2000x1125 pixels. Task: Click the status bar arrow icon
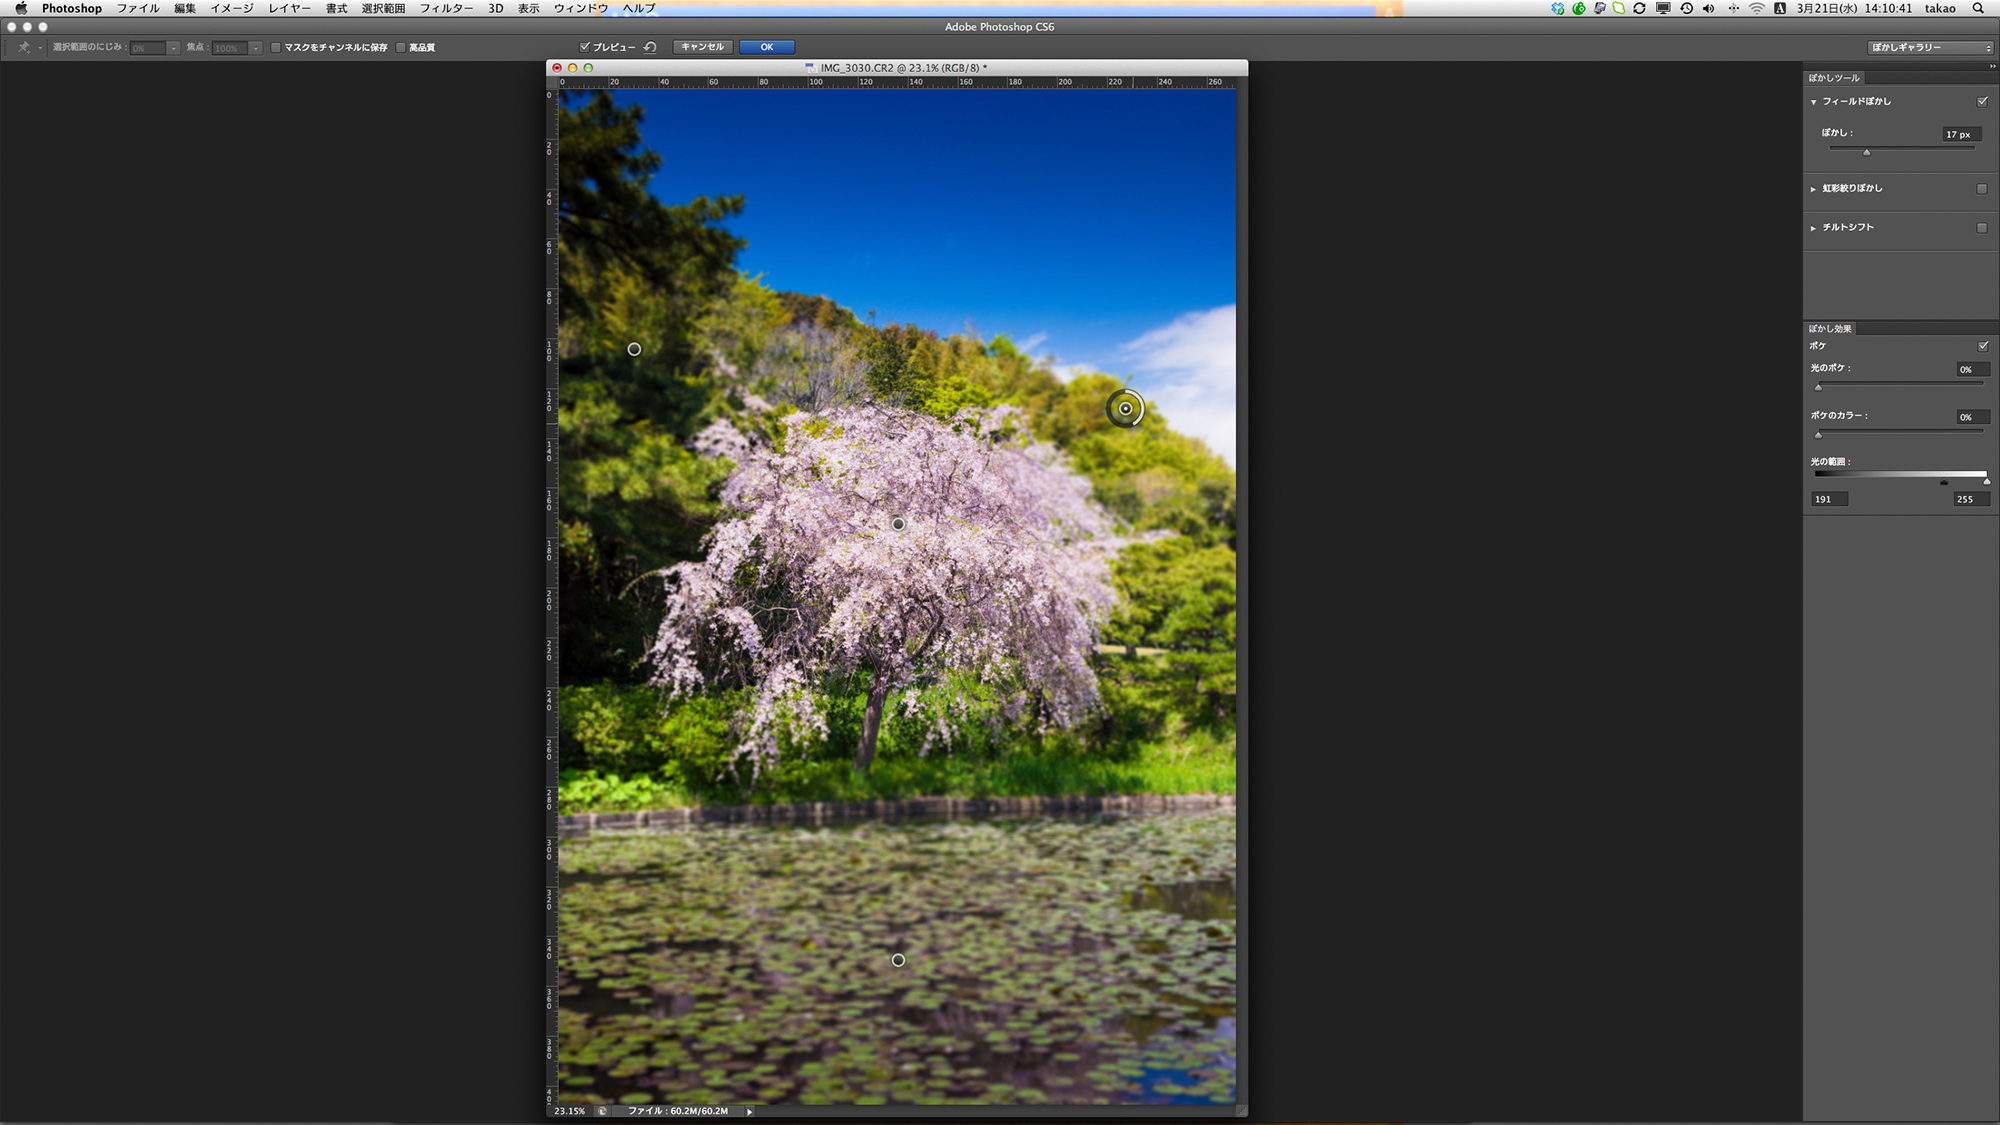click(749, 1111)
